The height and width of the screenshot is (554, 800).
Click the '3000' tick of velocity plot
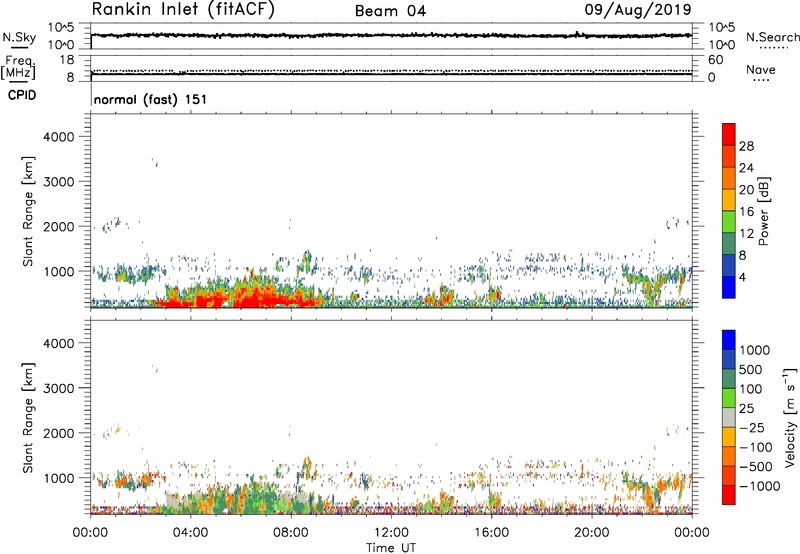[58, 388]
